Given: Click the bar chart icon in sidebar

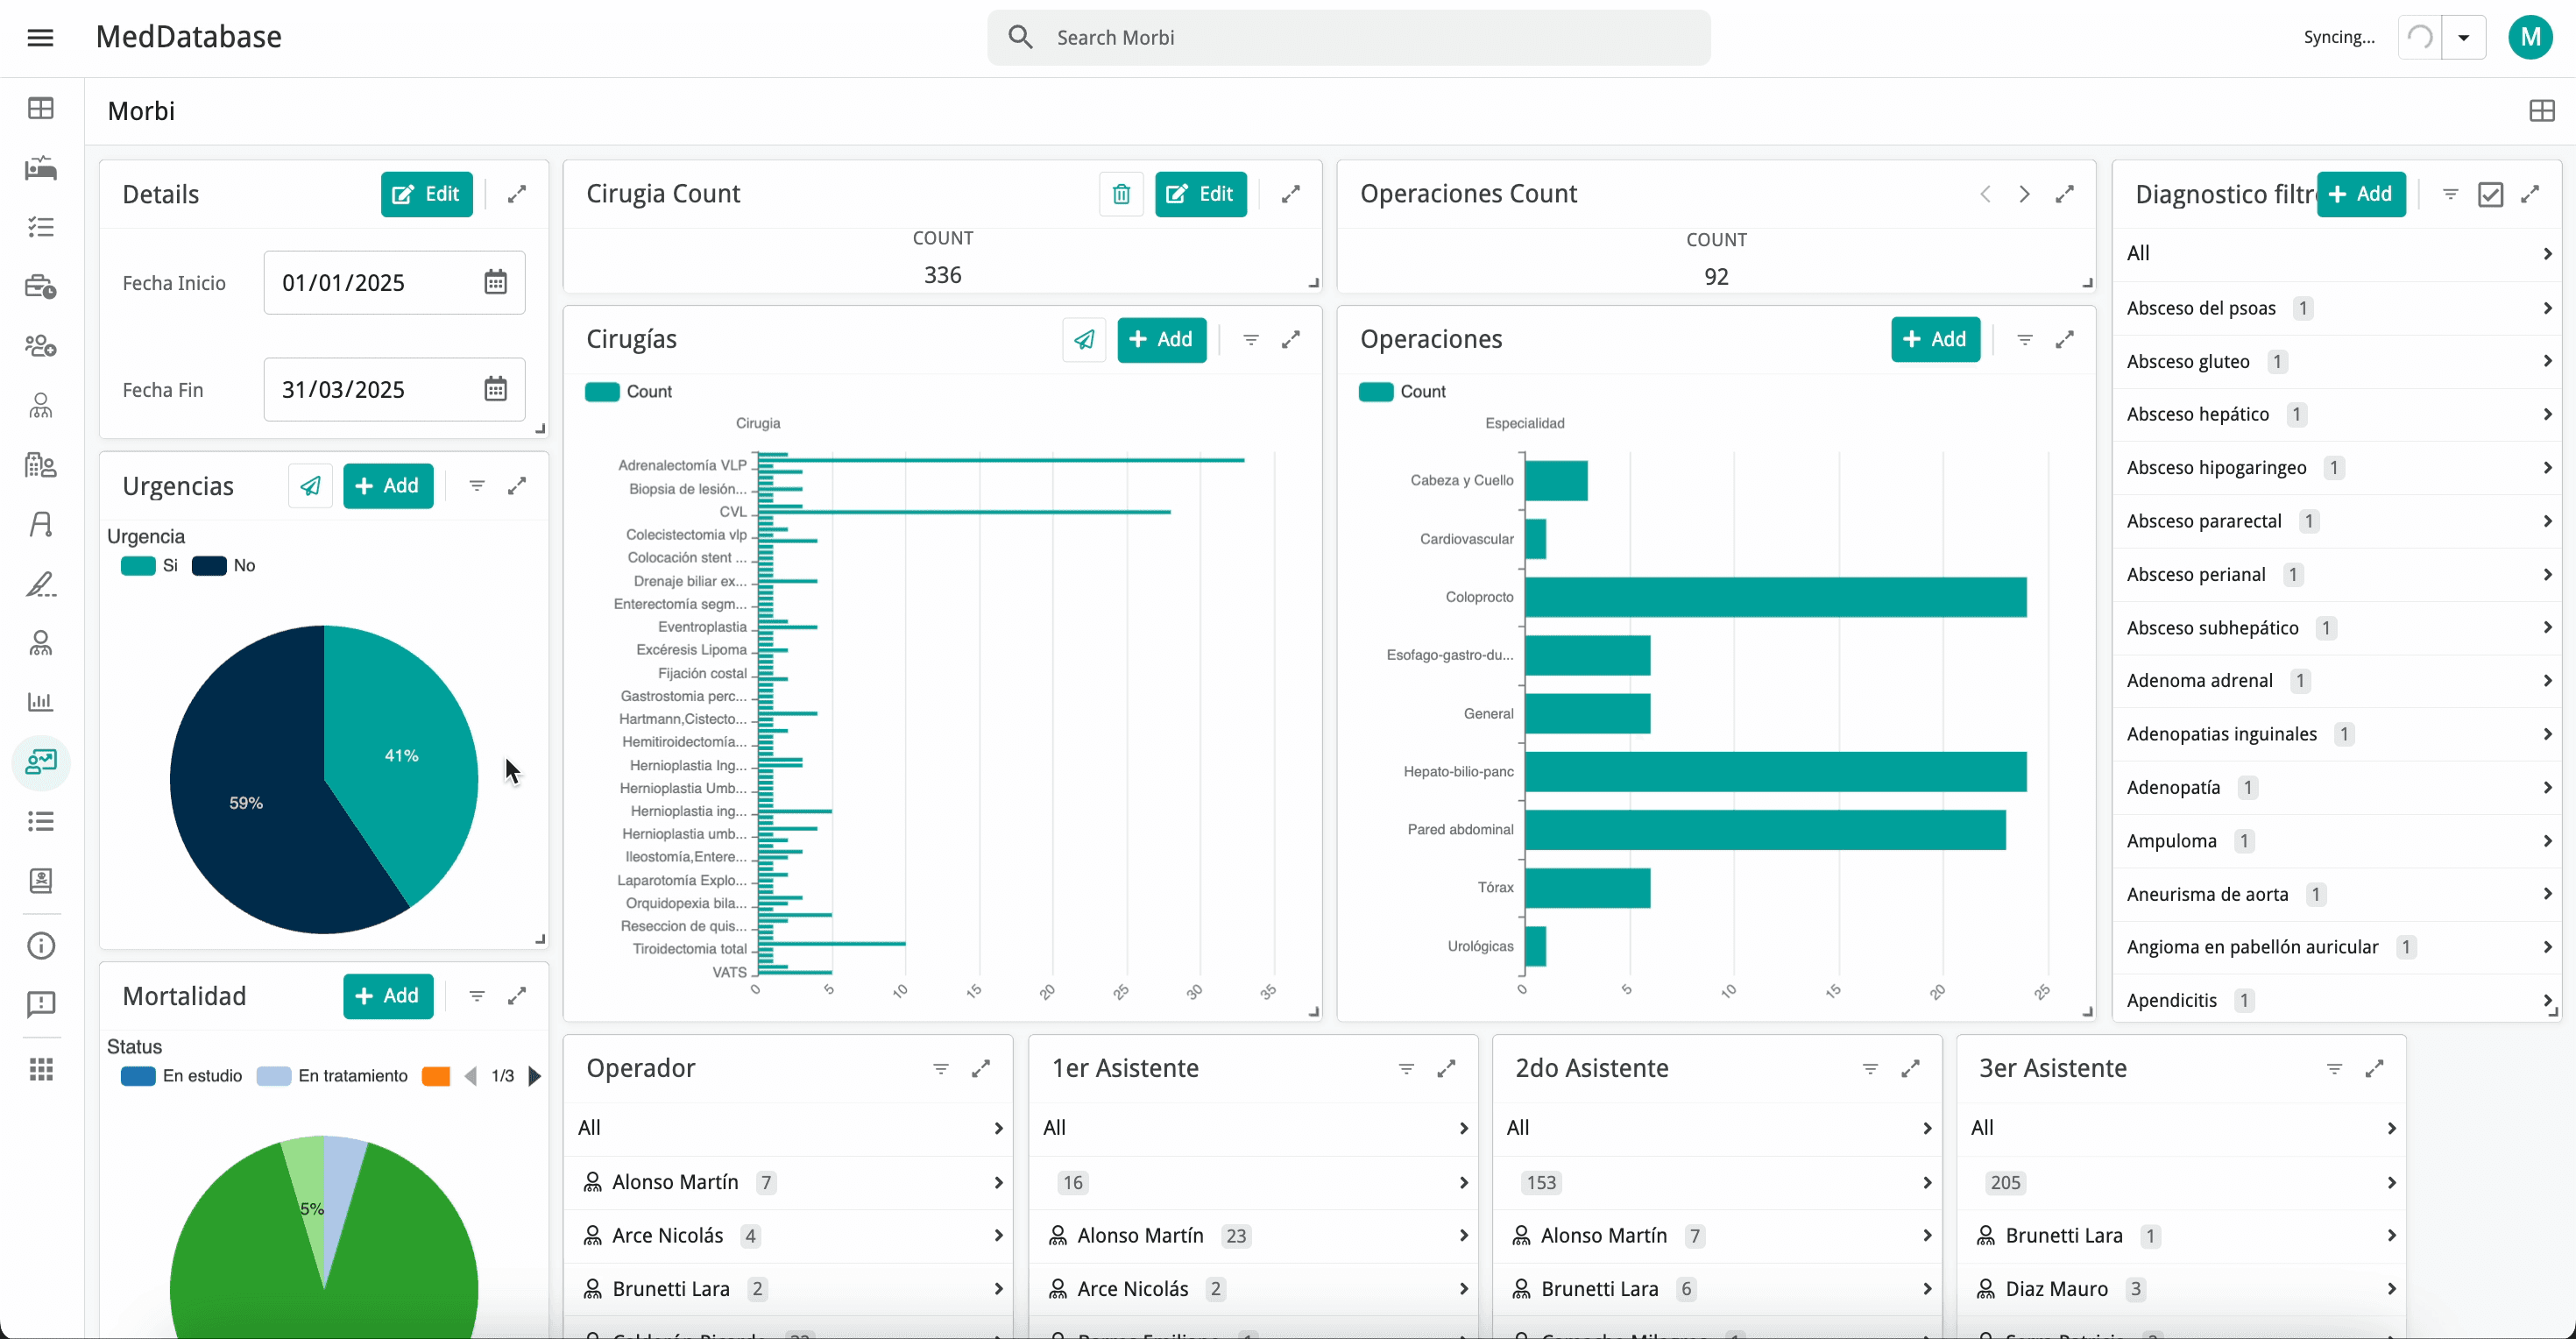Looking at the screenshot, I should [41, 702].
